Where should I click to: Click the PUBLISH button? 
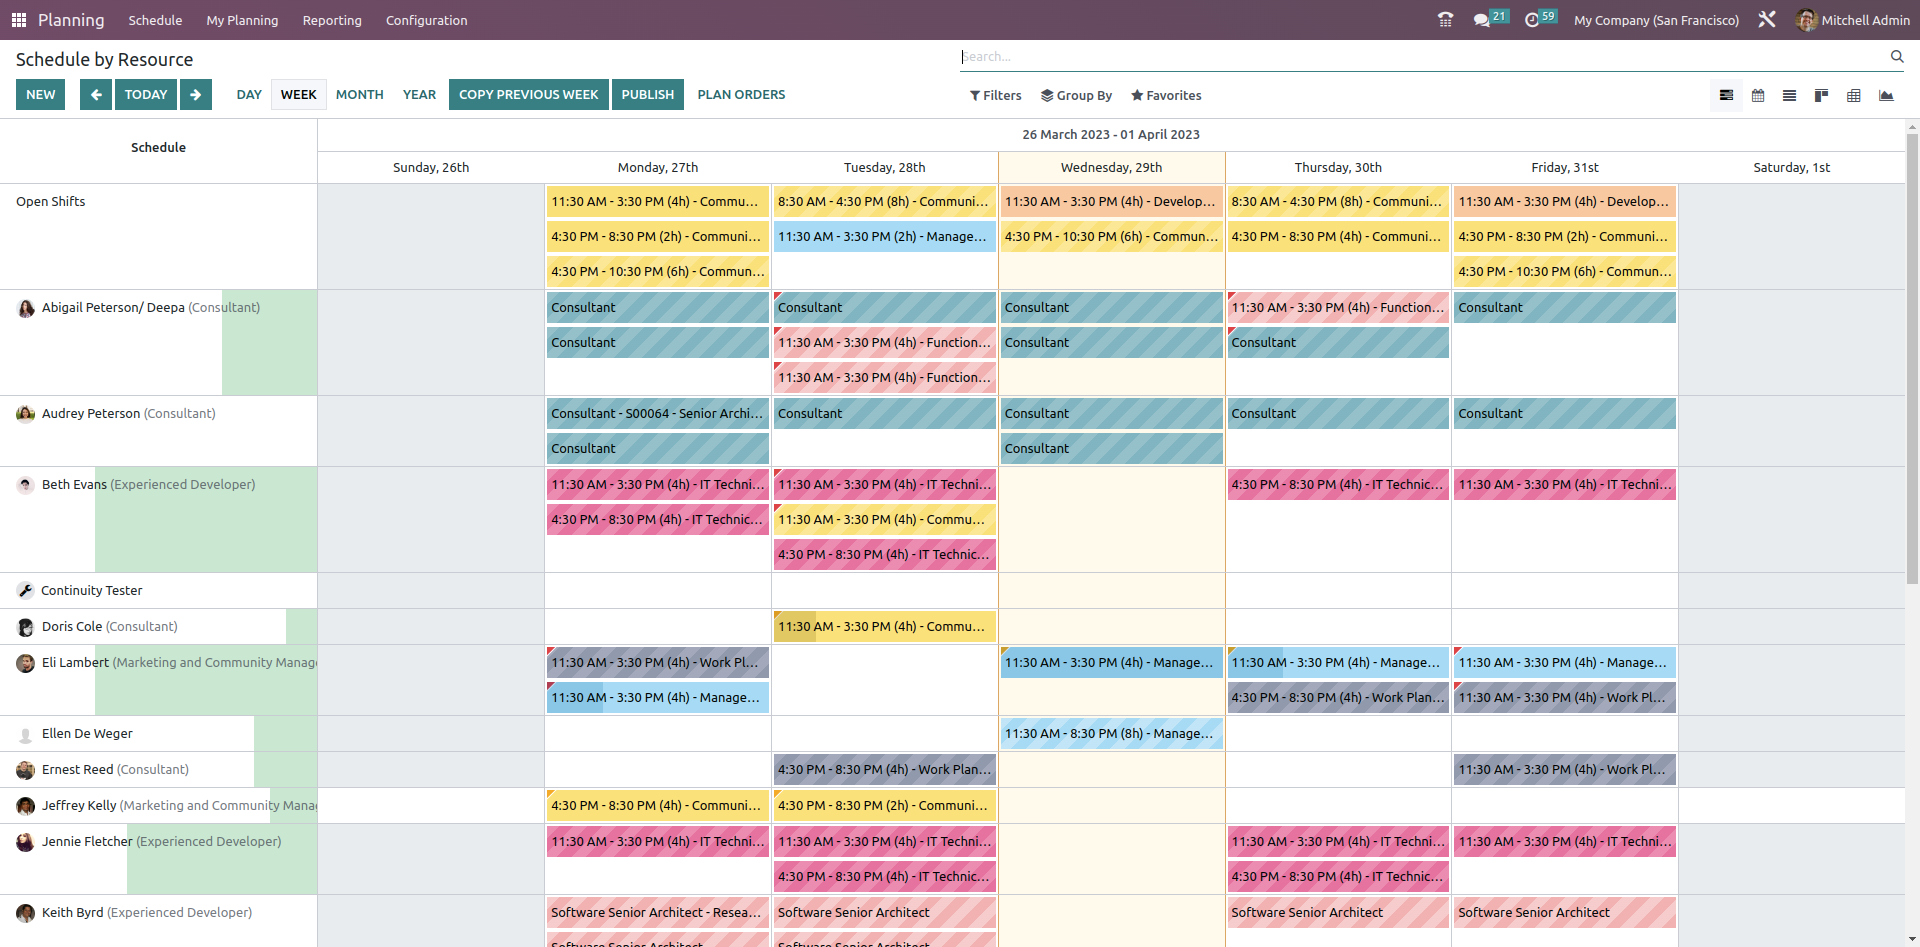(647, 94)
